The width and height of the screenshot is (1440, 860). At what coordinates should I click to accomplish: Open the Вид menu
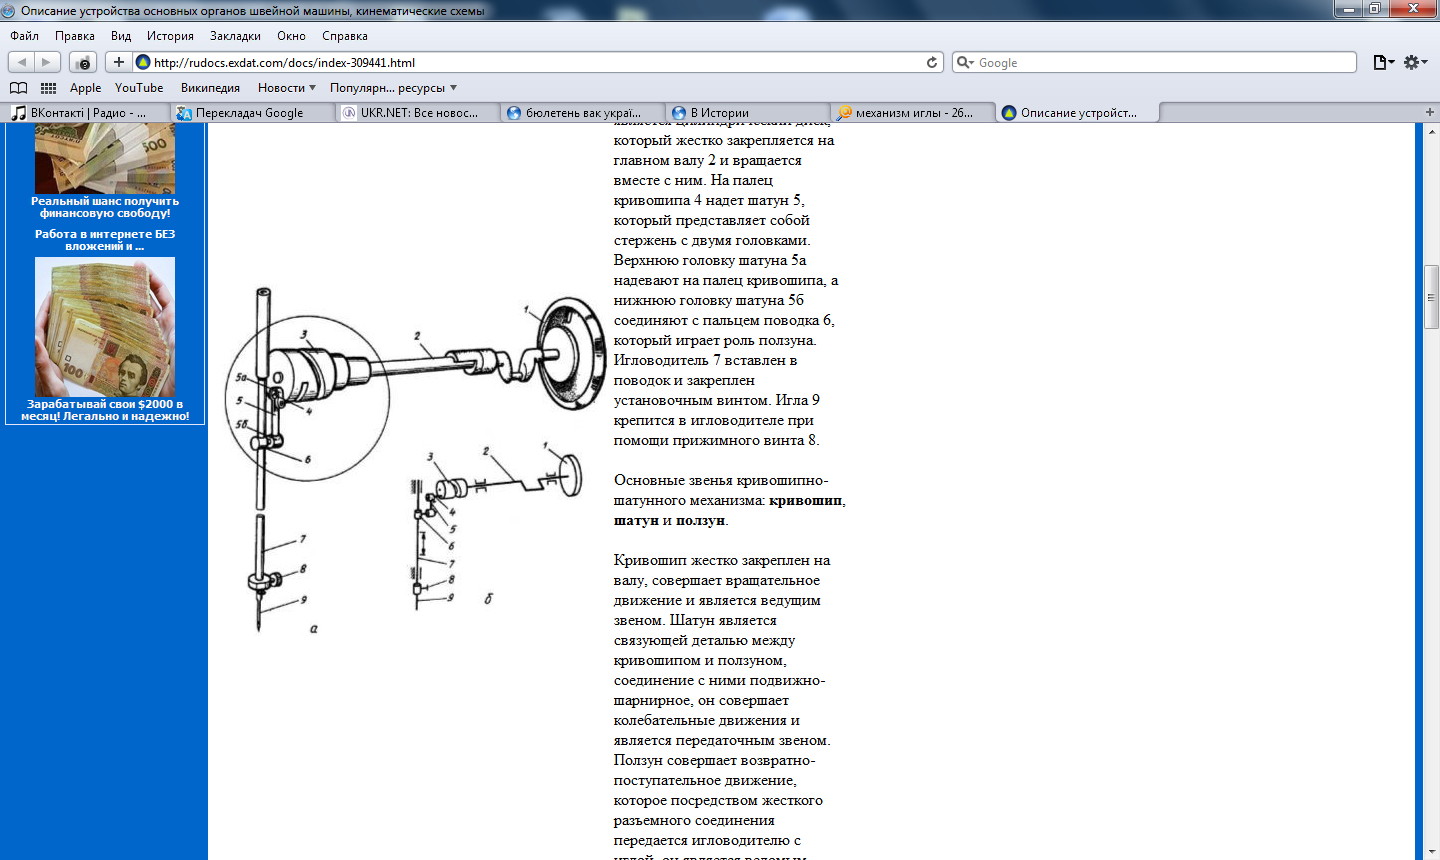121,36
